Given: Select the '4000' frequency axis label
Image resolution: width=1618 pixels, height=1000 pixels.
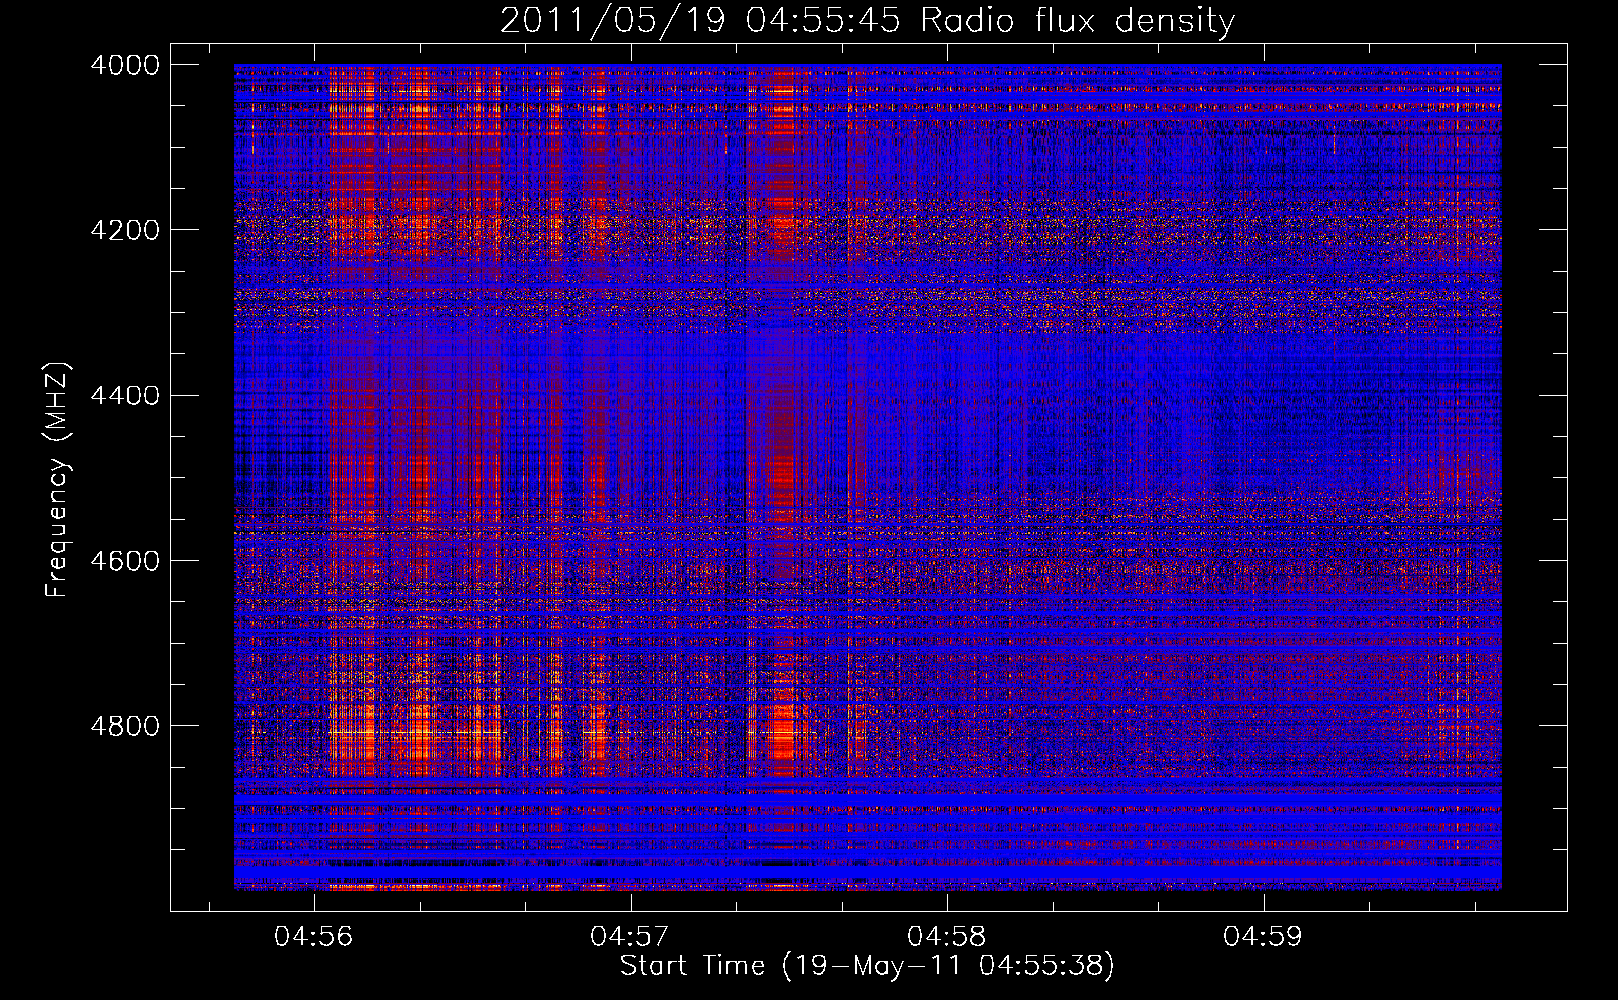Looking at the screenshot, I should pos(125,65).
